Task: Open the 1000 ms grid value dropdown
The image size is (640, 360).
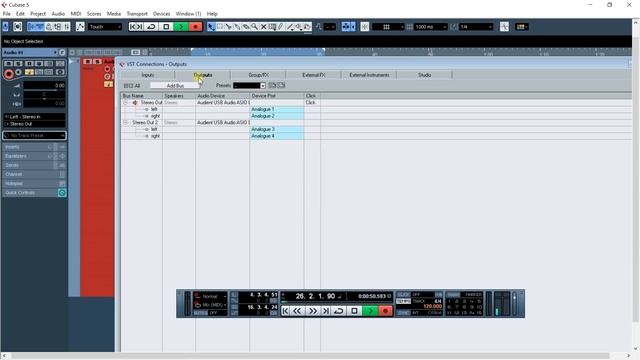Action: (x=431, y=27)
